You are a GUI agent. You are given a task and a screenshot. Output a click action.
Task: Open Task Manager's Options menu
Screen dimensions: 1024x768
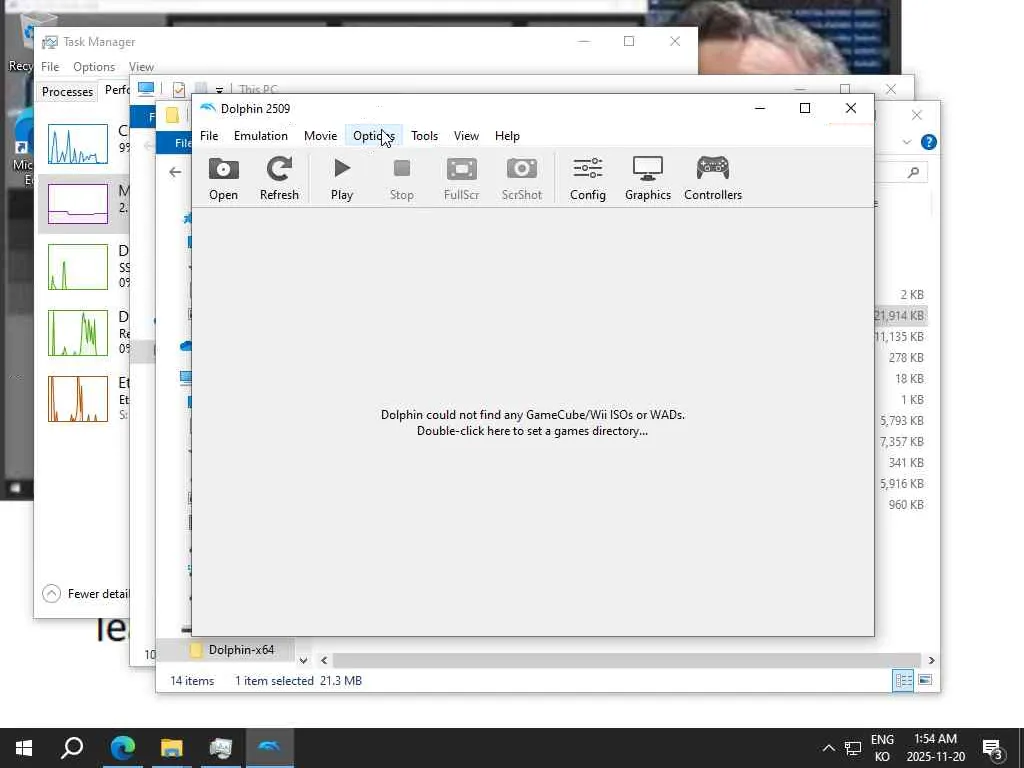94,67
